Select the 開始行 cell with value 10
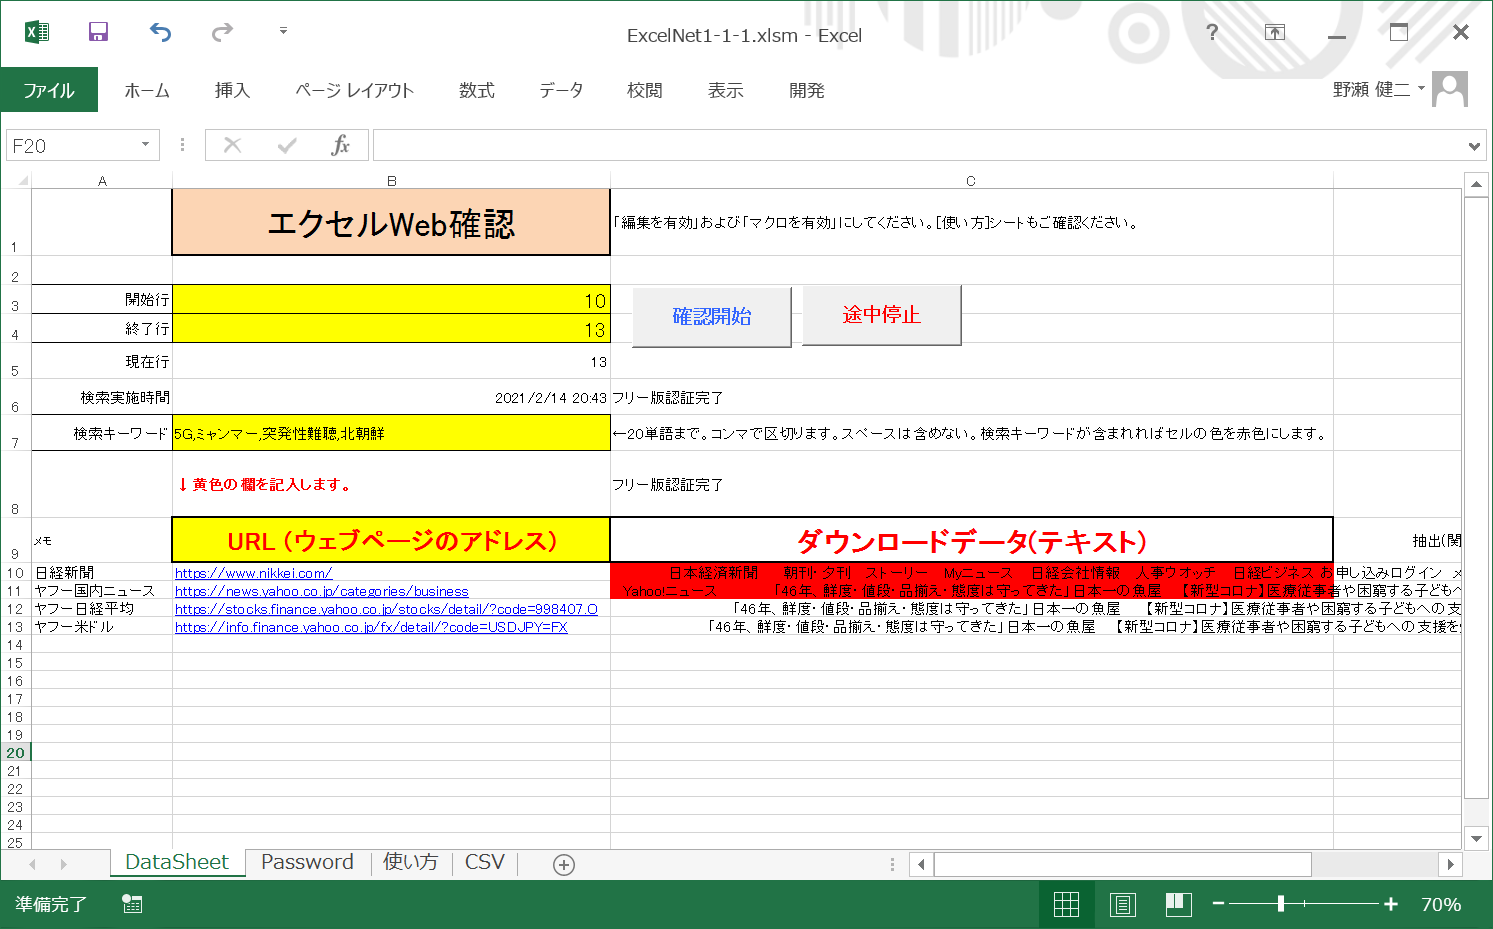This screenshot has height=929, width=1493. [x=391, y=300]
